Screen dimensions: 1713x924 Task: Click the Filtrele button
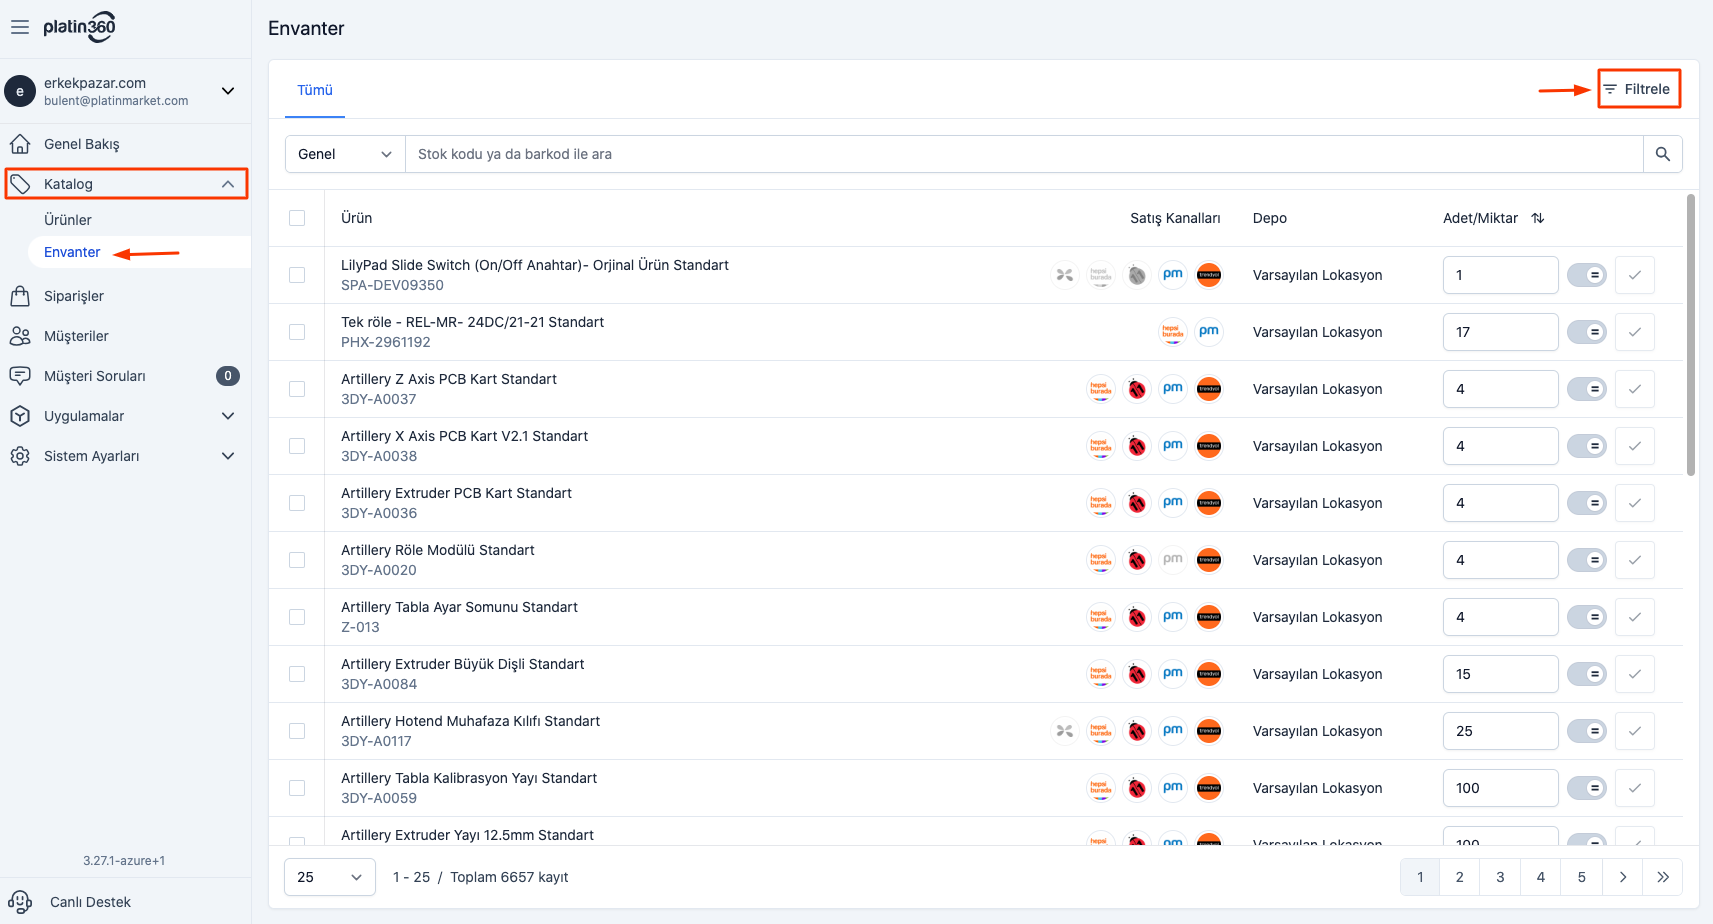[1638, 89]
